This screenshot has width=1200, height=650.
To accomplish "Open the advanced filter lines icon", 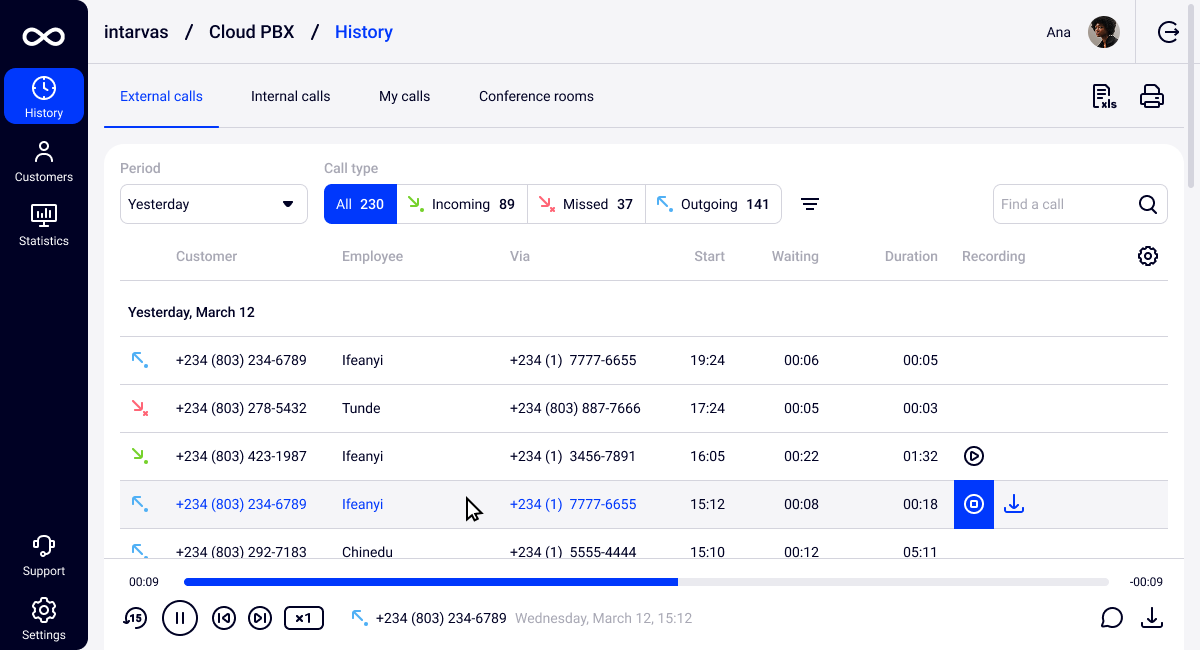I will coord(810,204).
